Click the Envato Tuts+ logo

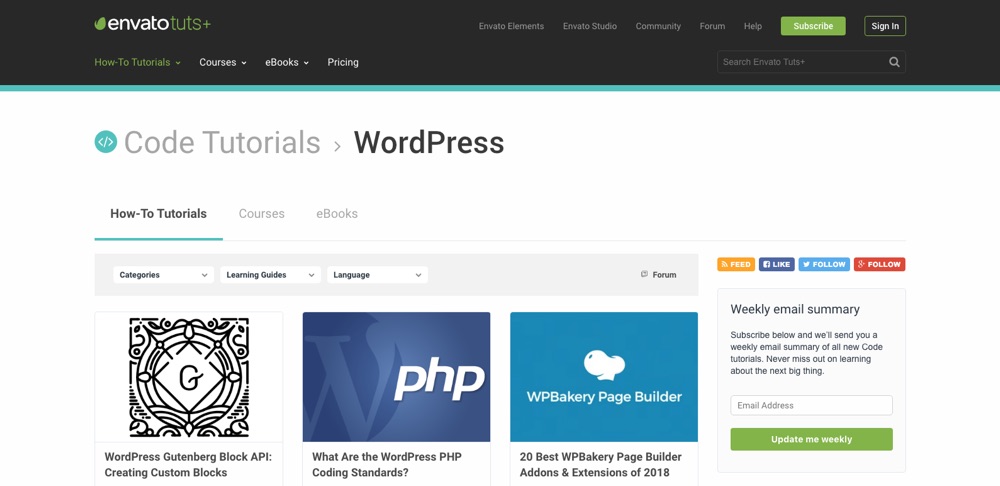(152, 24)
